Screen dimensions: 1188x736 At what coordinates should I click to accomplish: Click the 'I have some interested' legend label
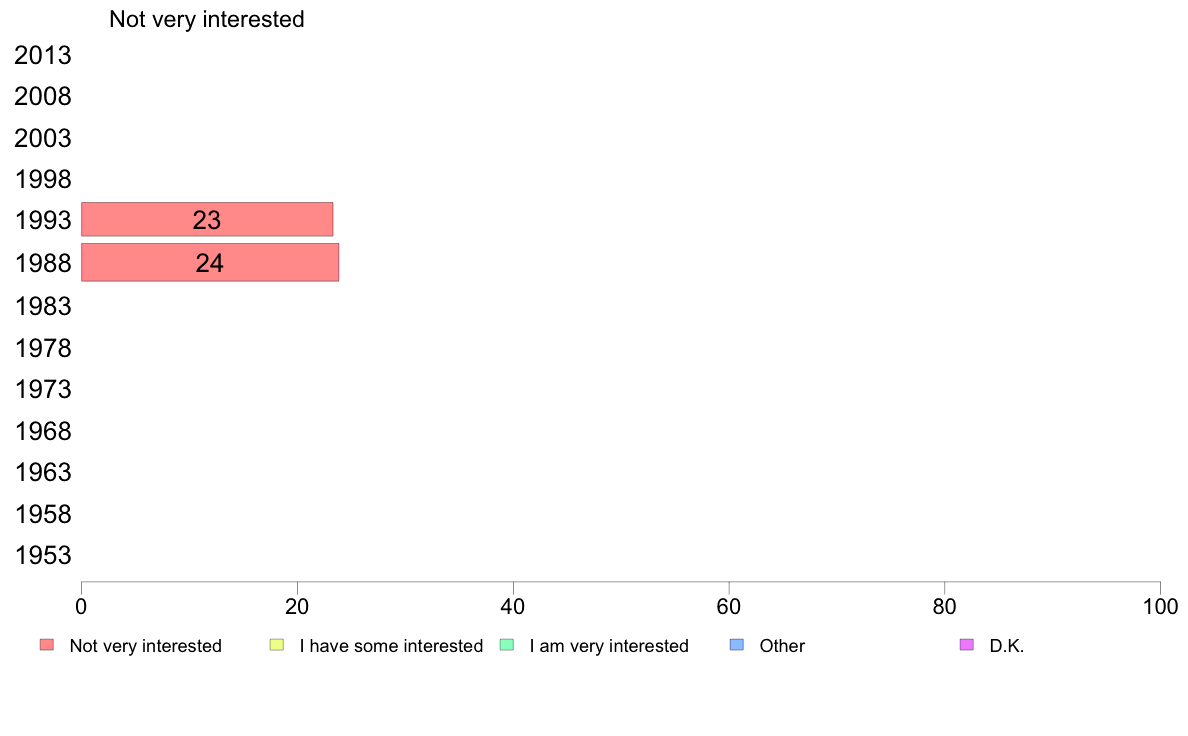(x=391, y=646)
